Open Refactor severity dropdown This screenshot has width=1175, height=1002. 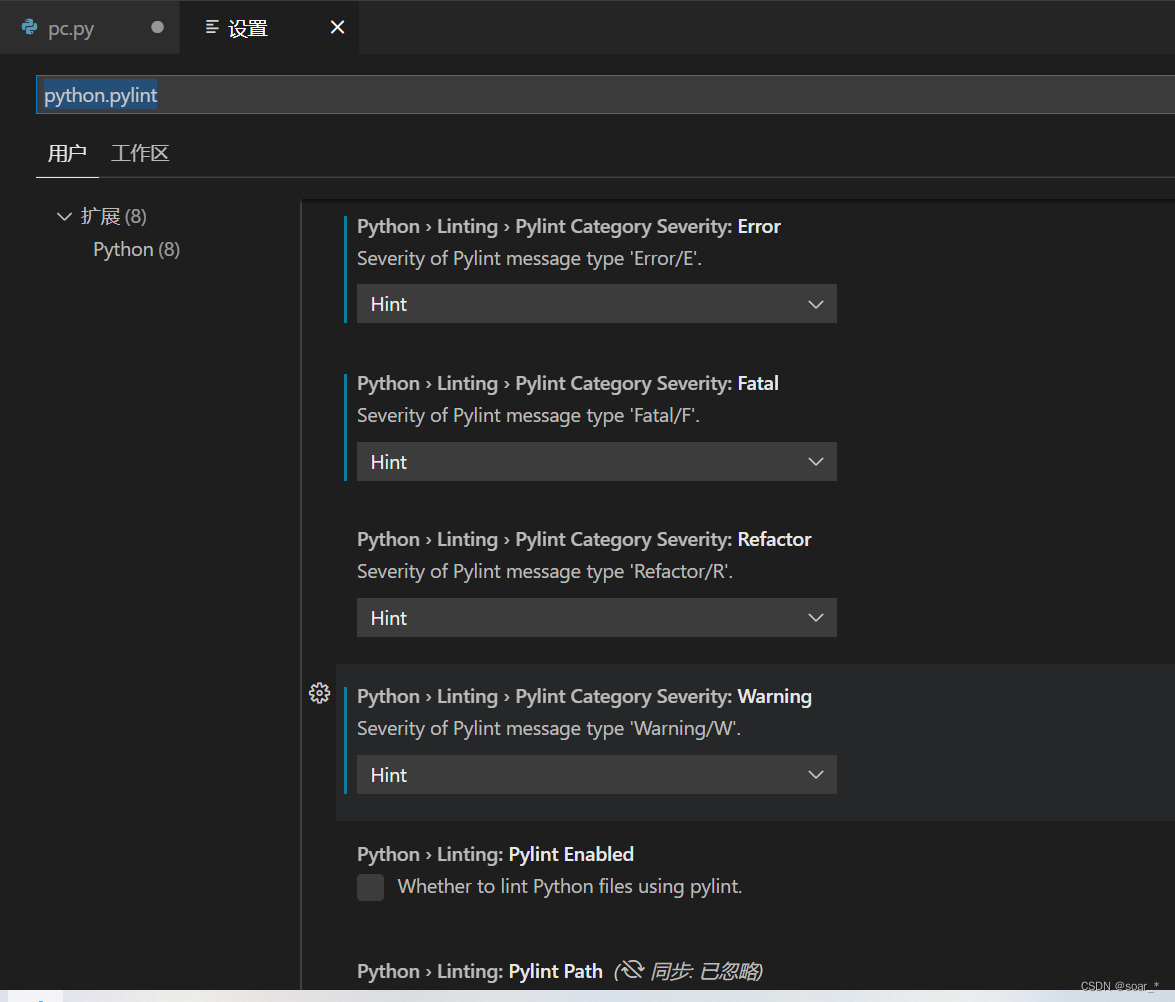tap(596, 618)
